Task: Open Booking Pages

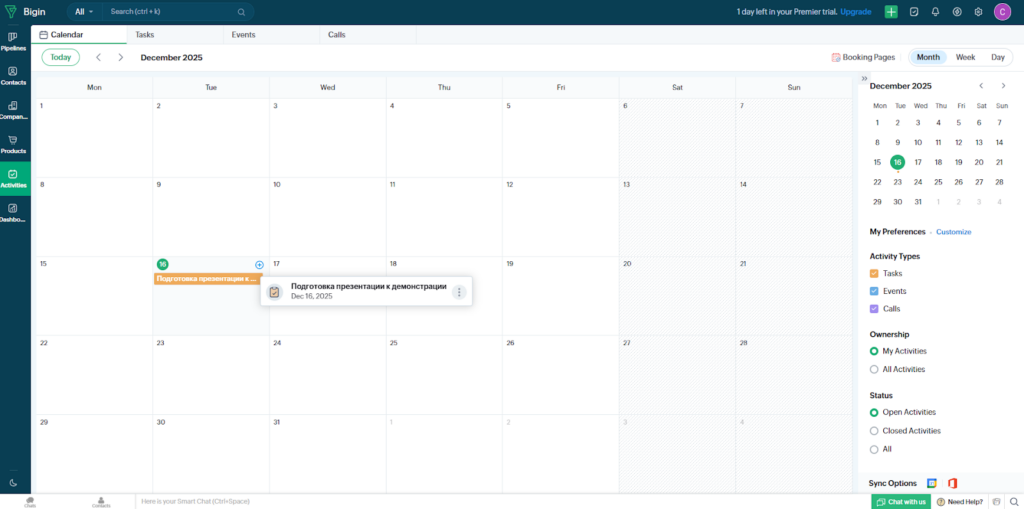Action: [863, 57]
